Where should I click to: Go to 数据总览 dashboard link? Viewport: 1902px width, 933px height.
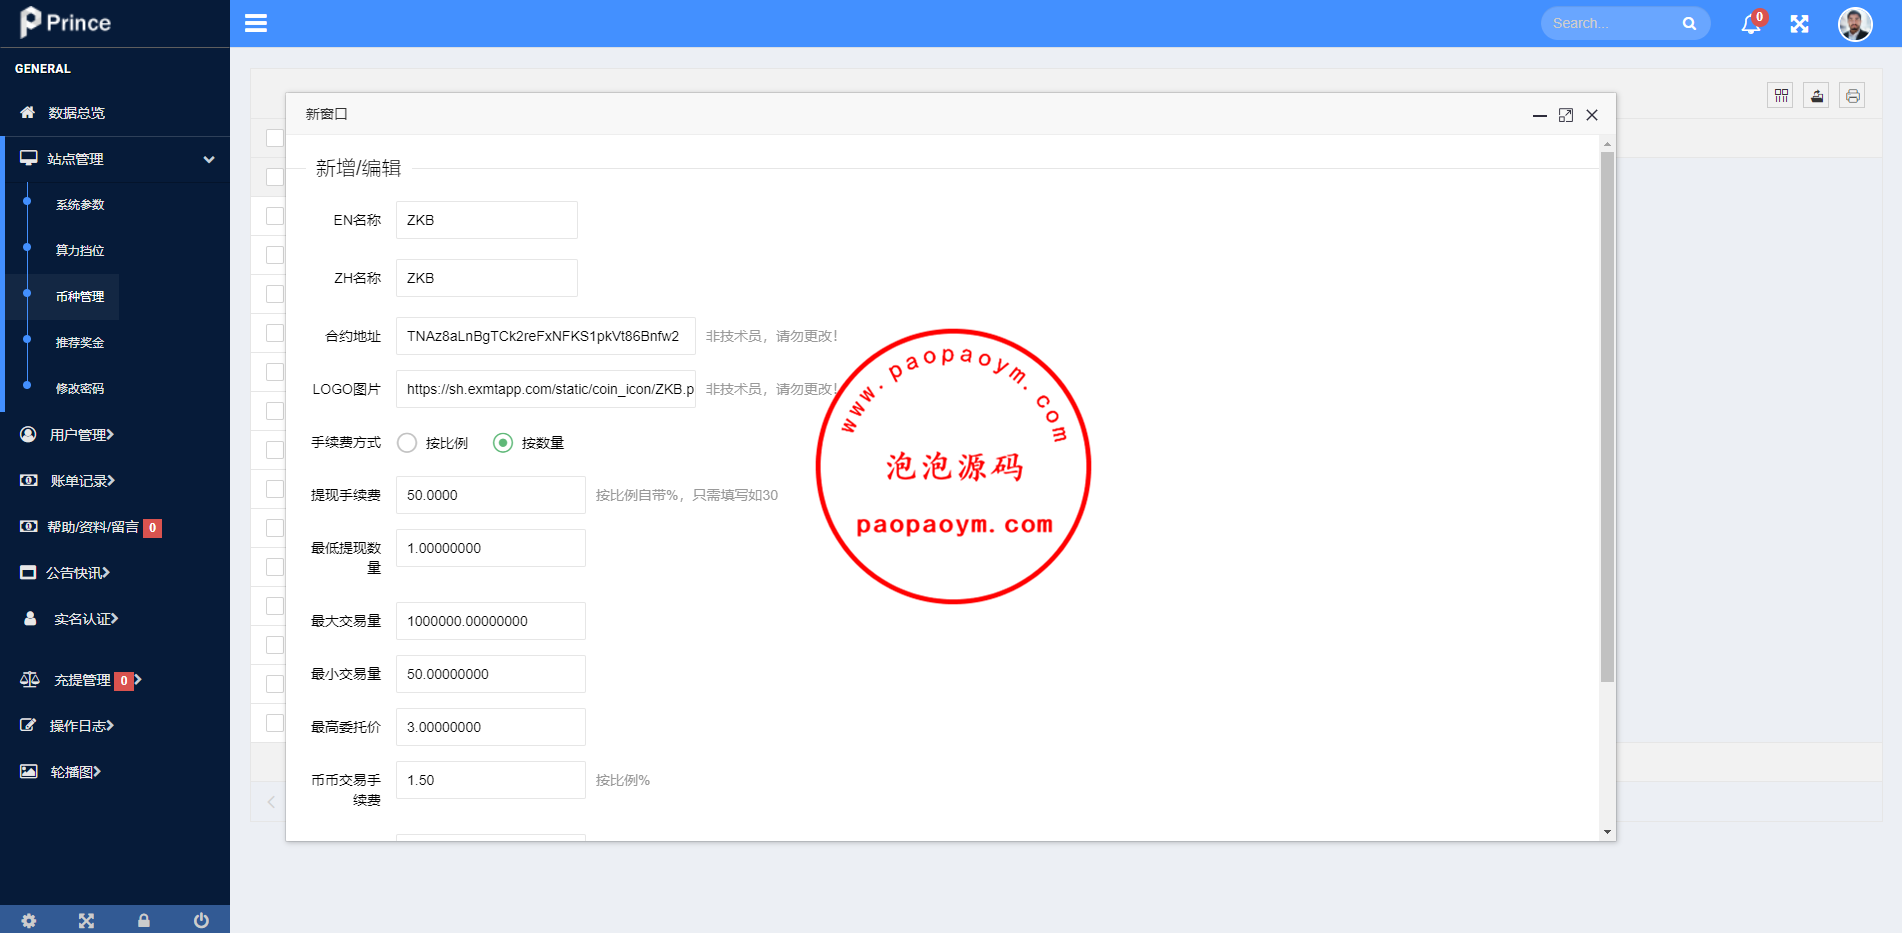click(x=76, y=113)
